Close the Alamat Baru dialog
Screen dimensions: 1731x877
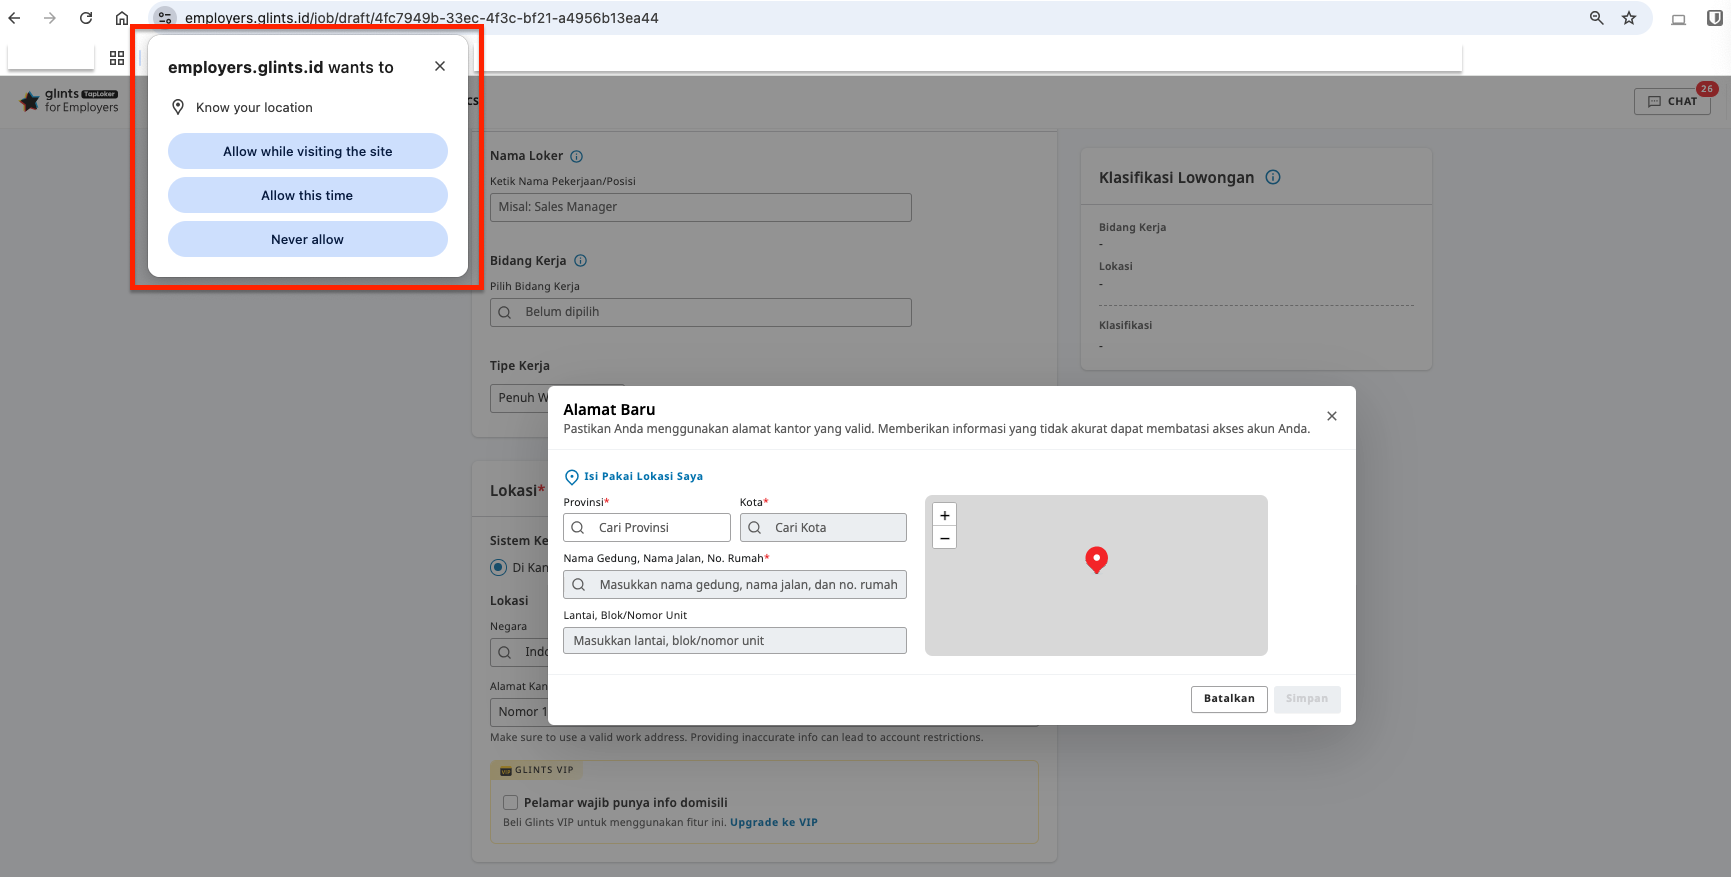[1332, 416]
